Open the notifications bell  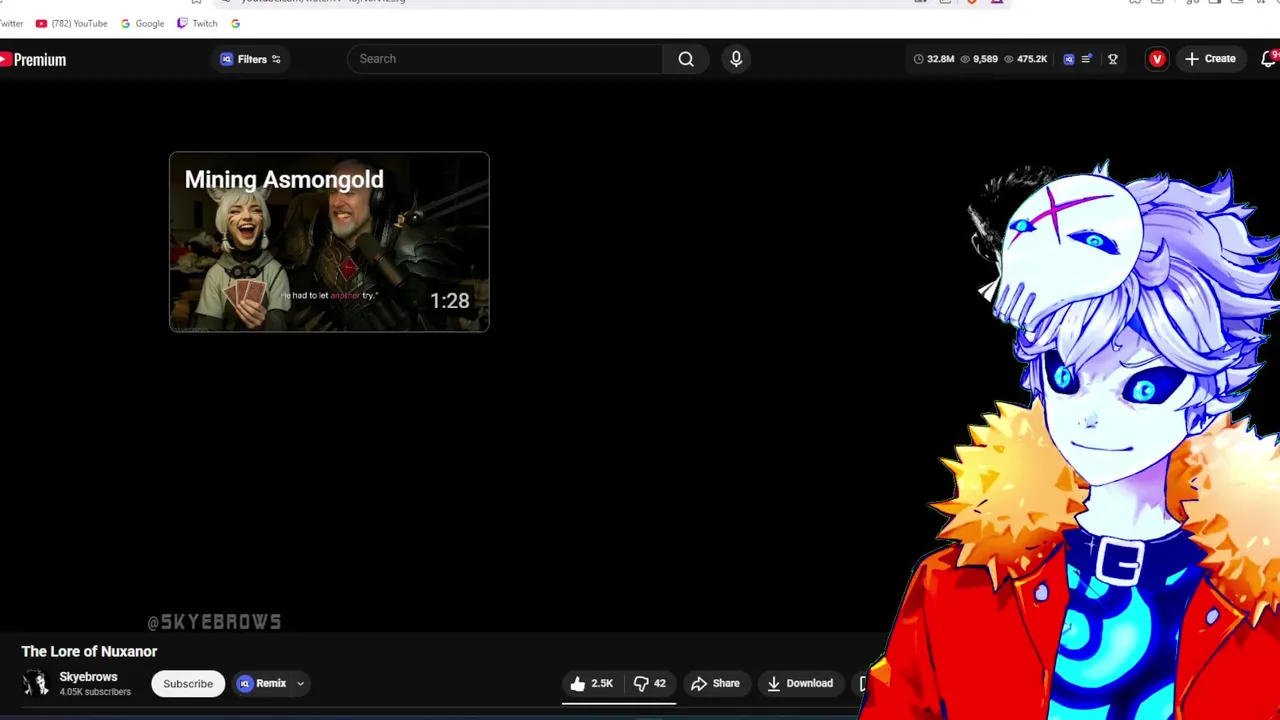click(1268, 59)
